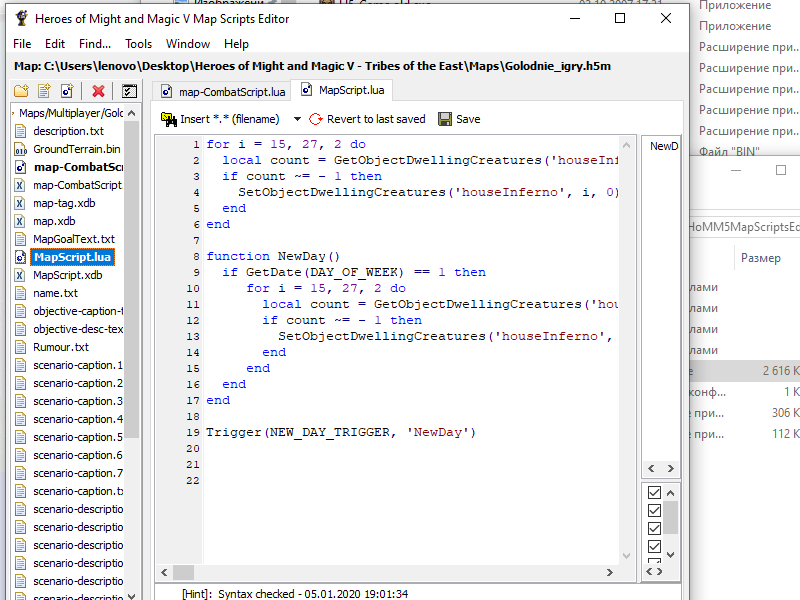Switch to the map-CombatScript.lua tab
This screenshot has height=600, width=800.
pos(222,91)
